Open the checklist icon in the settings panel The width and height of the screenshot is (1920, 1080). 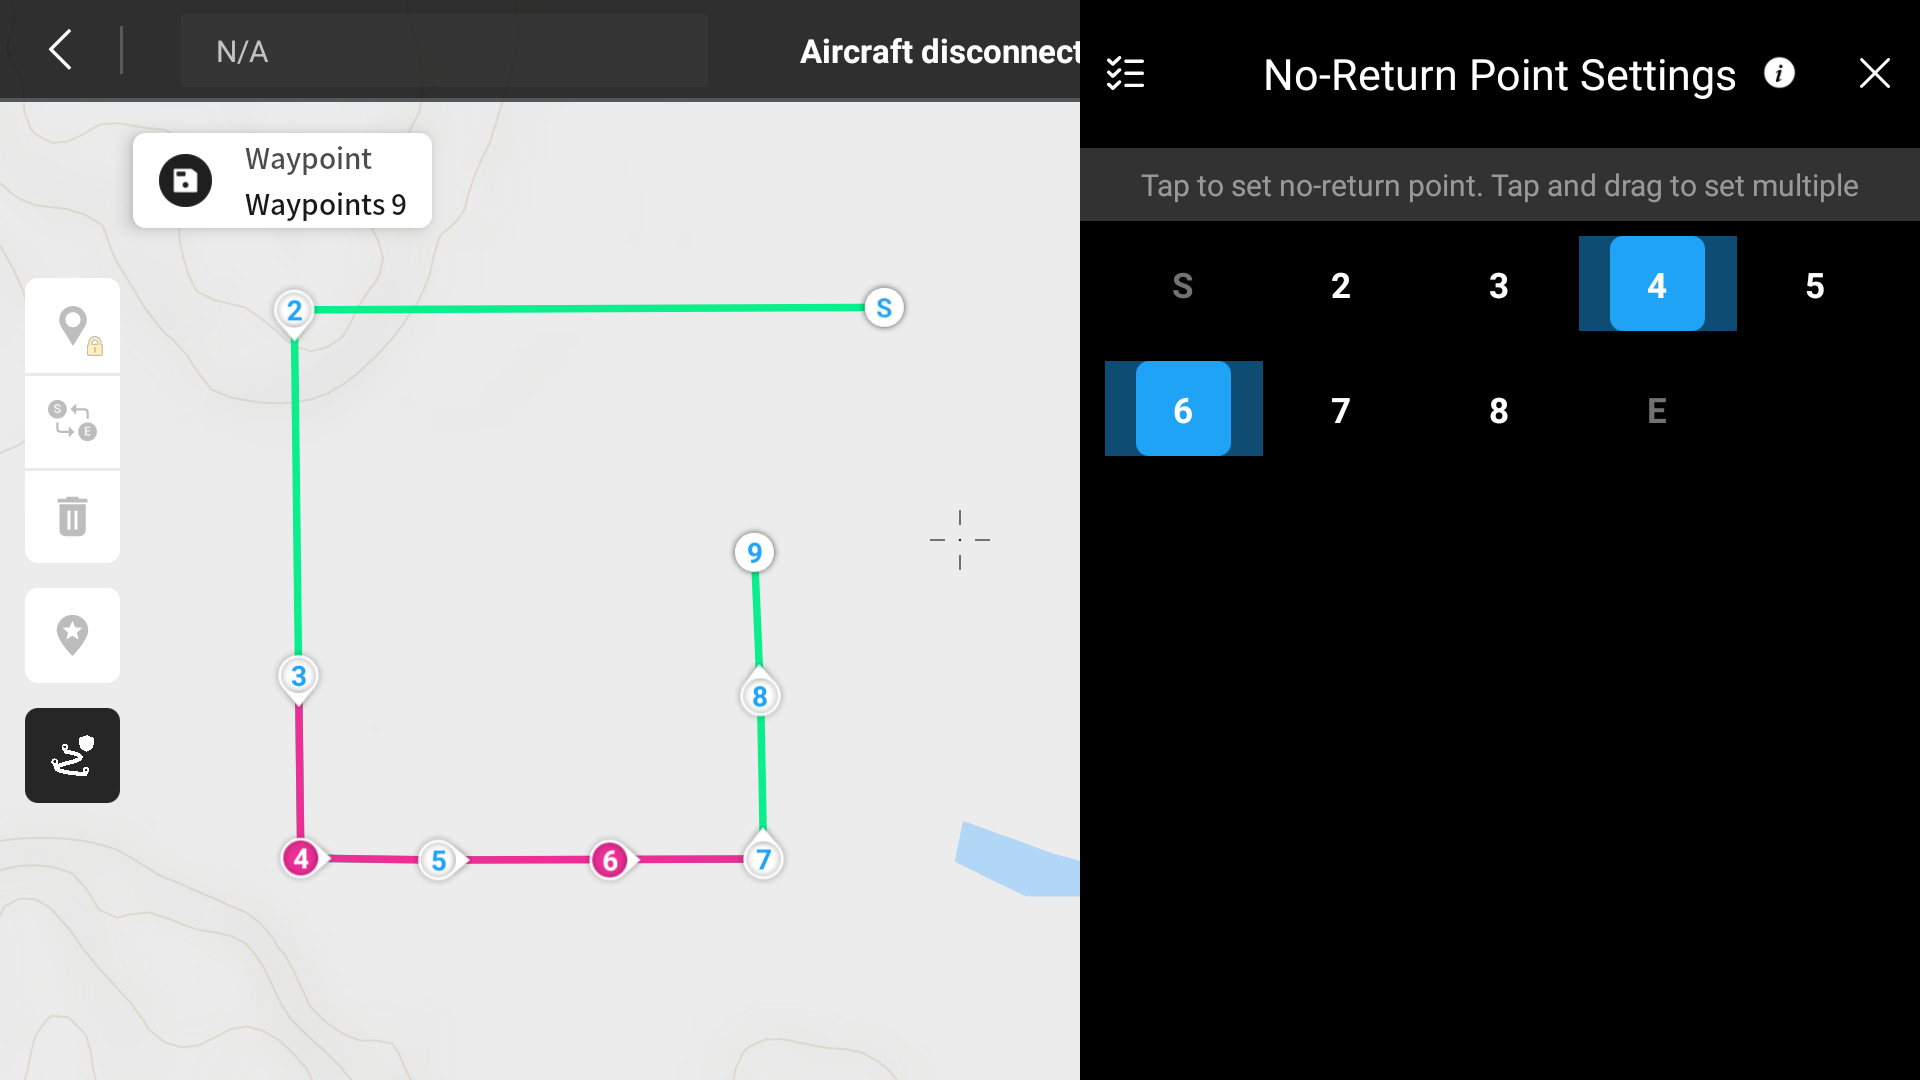(1124, 73)
